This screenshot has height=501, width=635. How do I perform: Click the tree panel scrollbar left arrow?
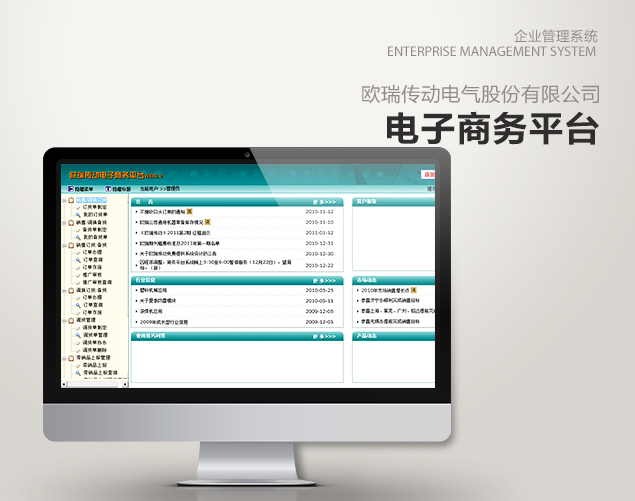pos(64,384)
